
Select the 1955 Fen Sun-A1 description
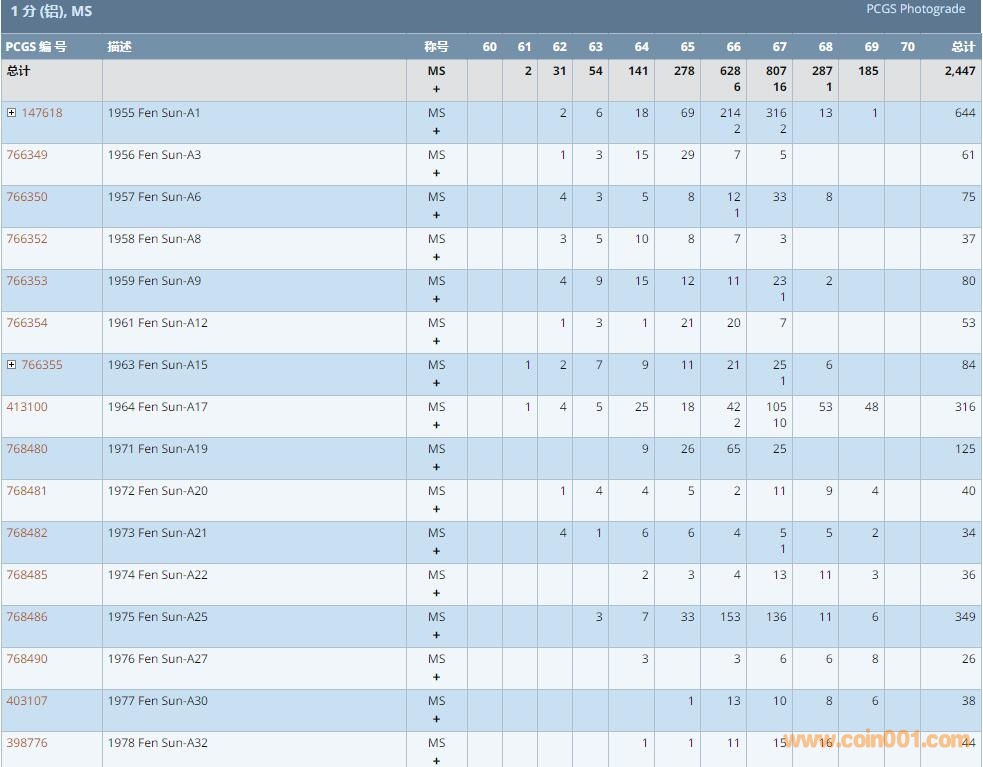154,113
